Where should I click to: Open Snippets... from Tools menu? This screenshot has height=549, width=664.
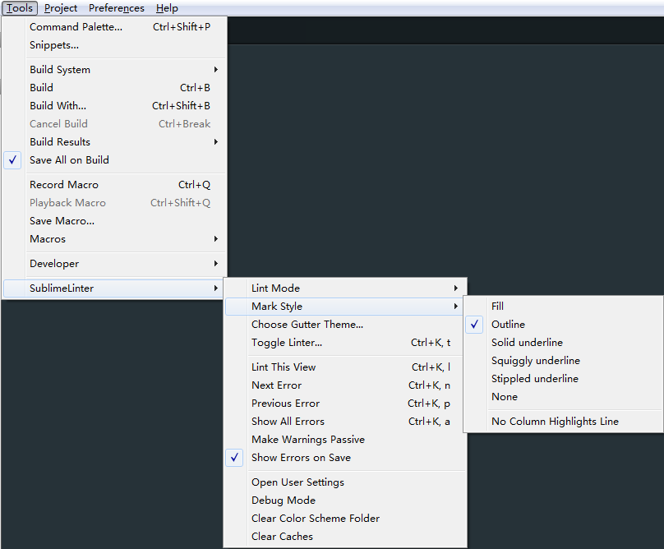point(114,45)
